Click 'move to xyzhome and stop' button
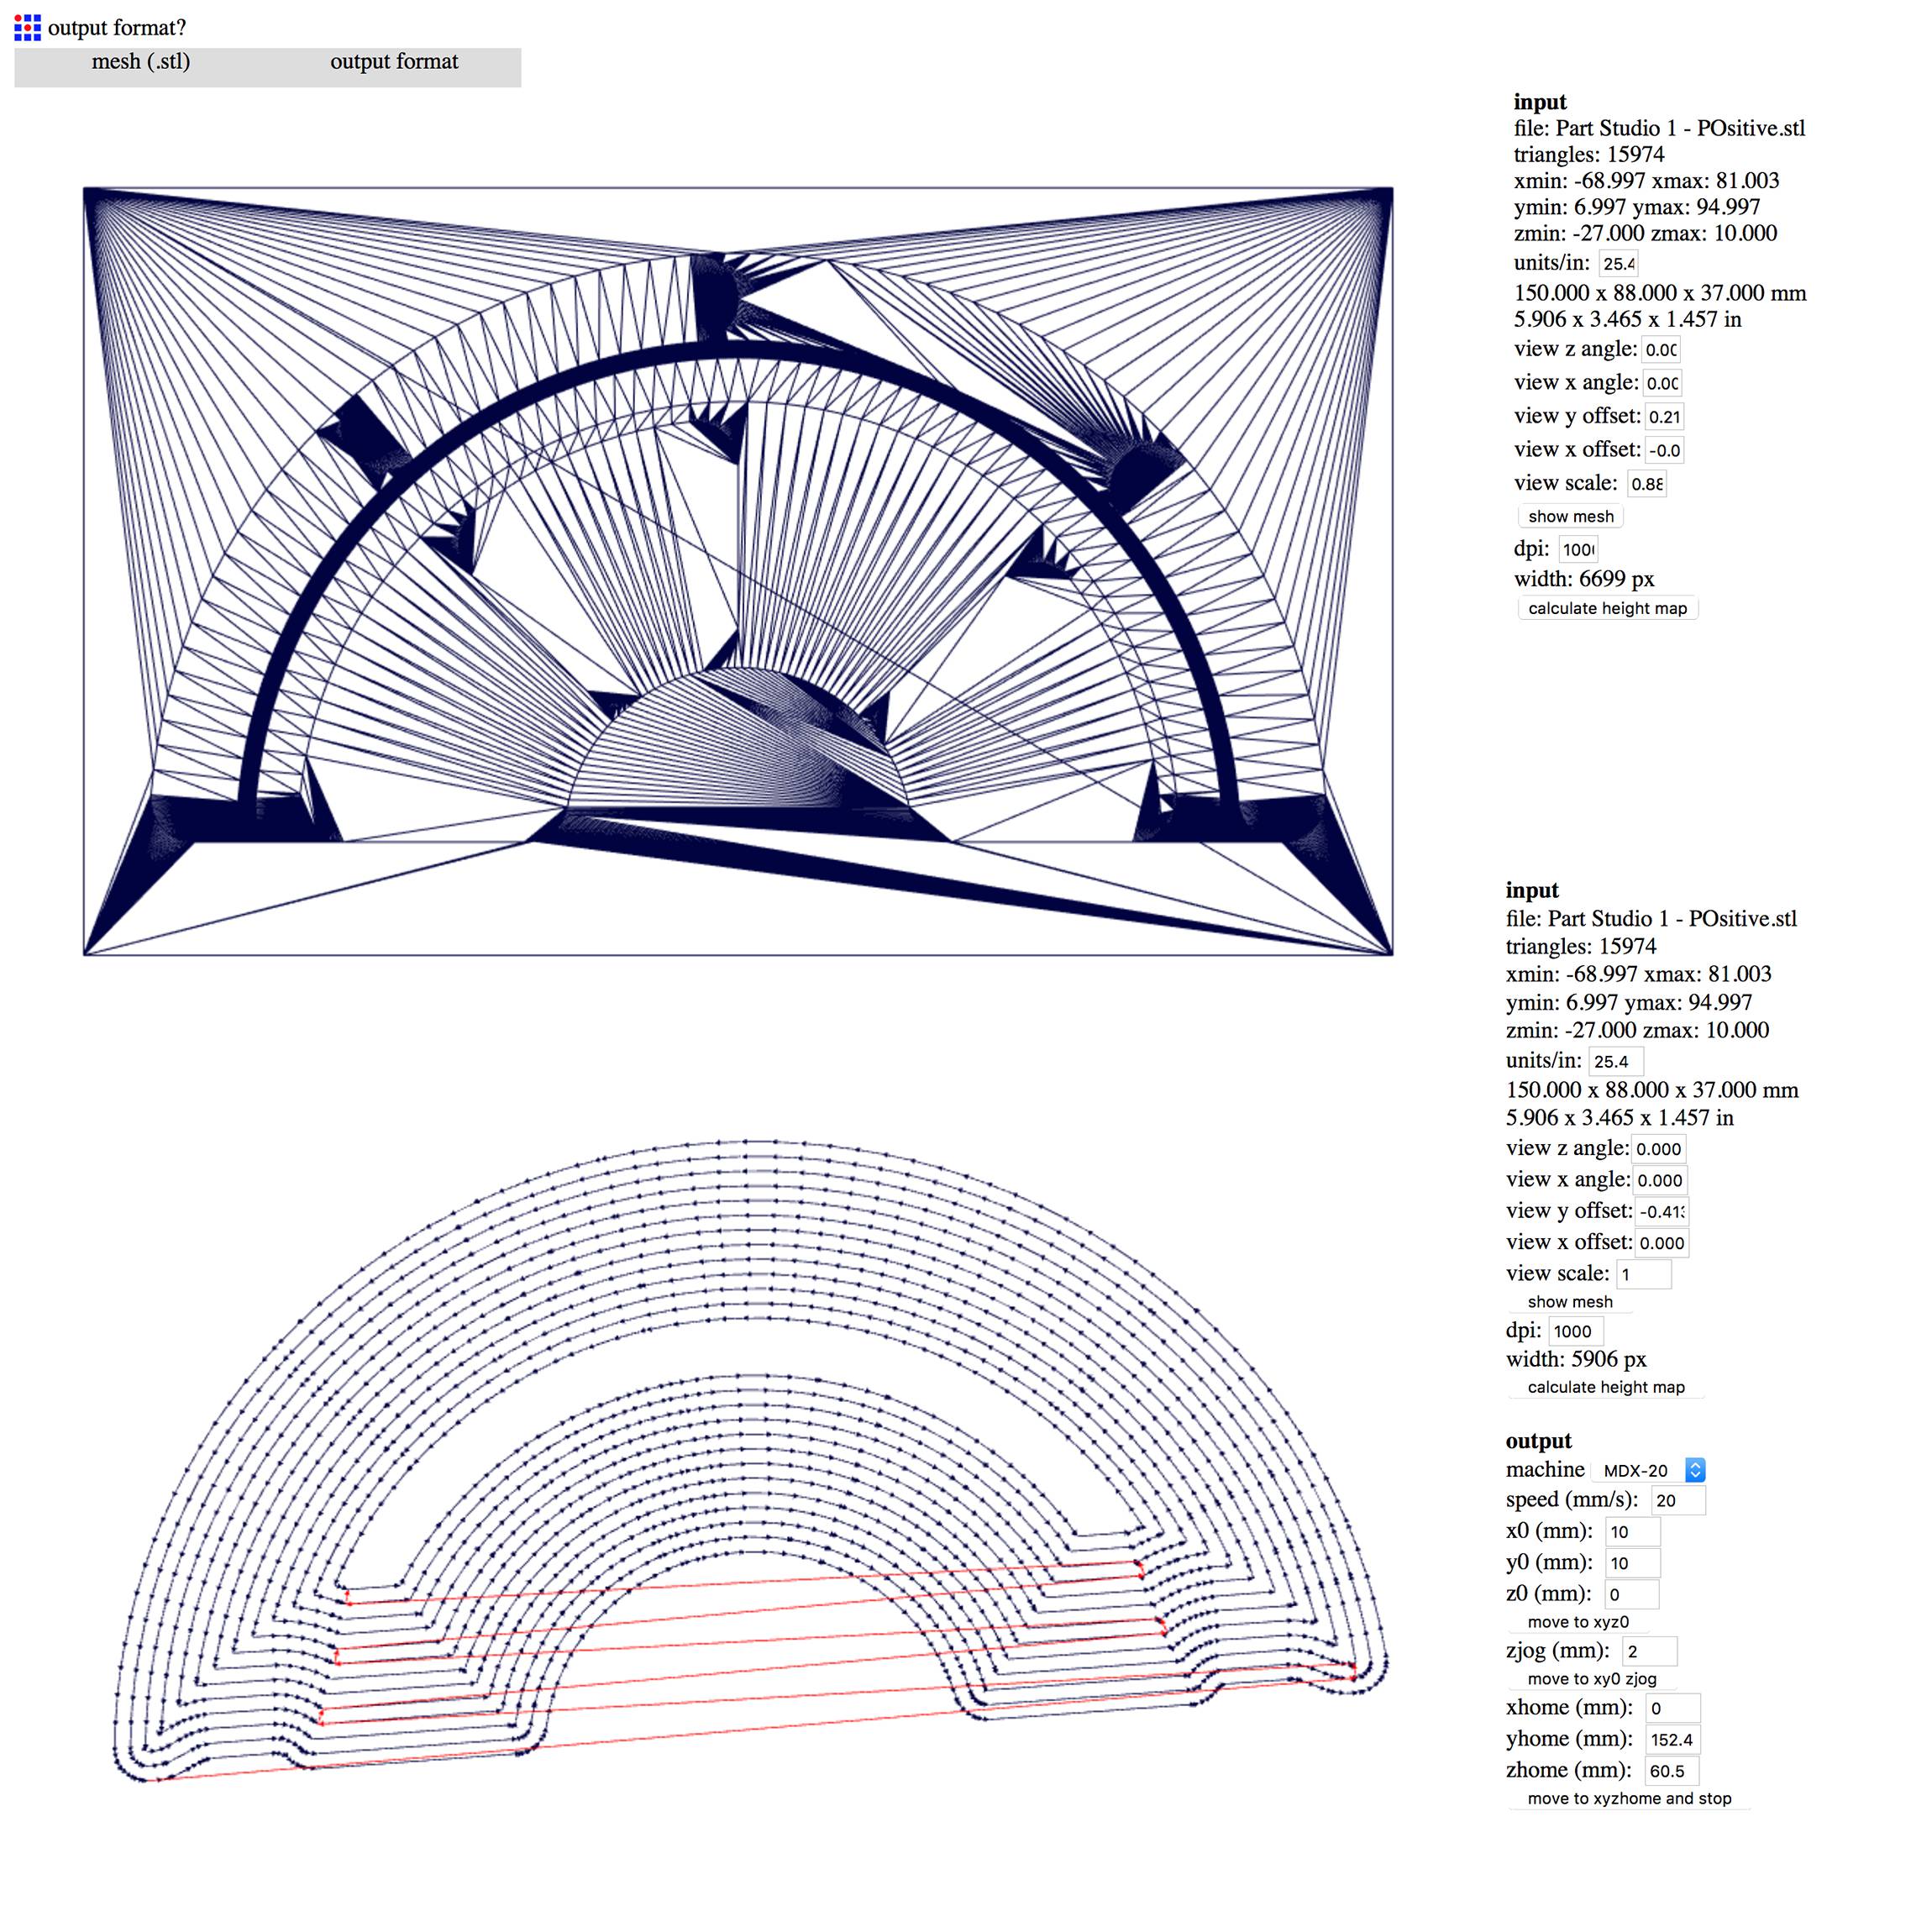Viewport: 1932px width, 1932px height. [x=1629, y=1798]
